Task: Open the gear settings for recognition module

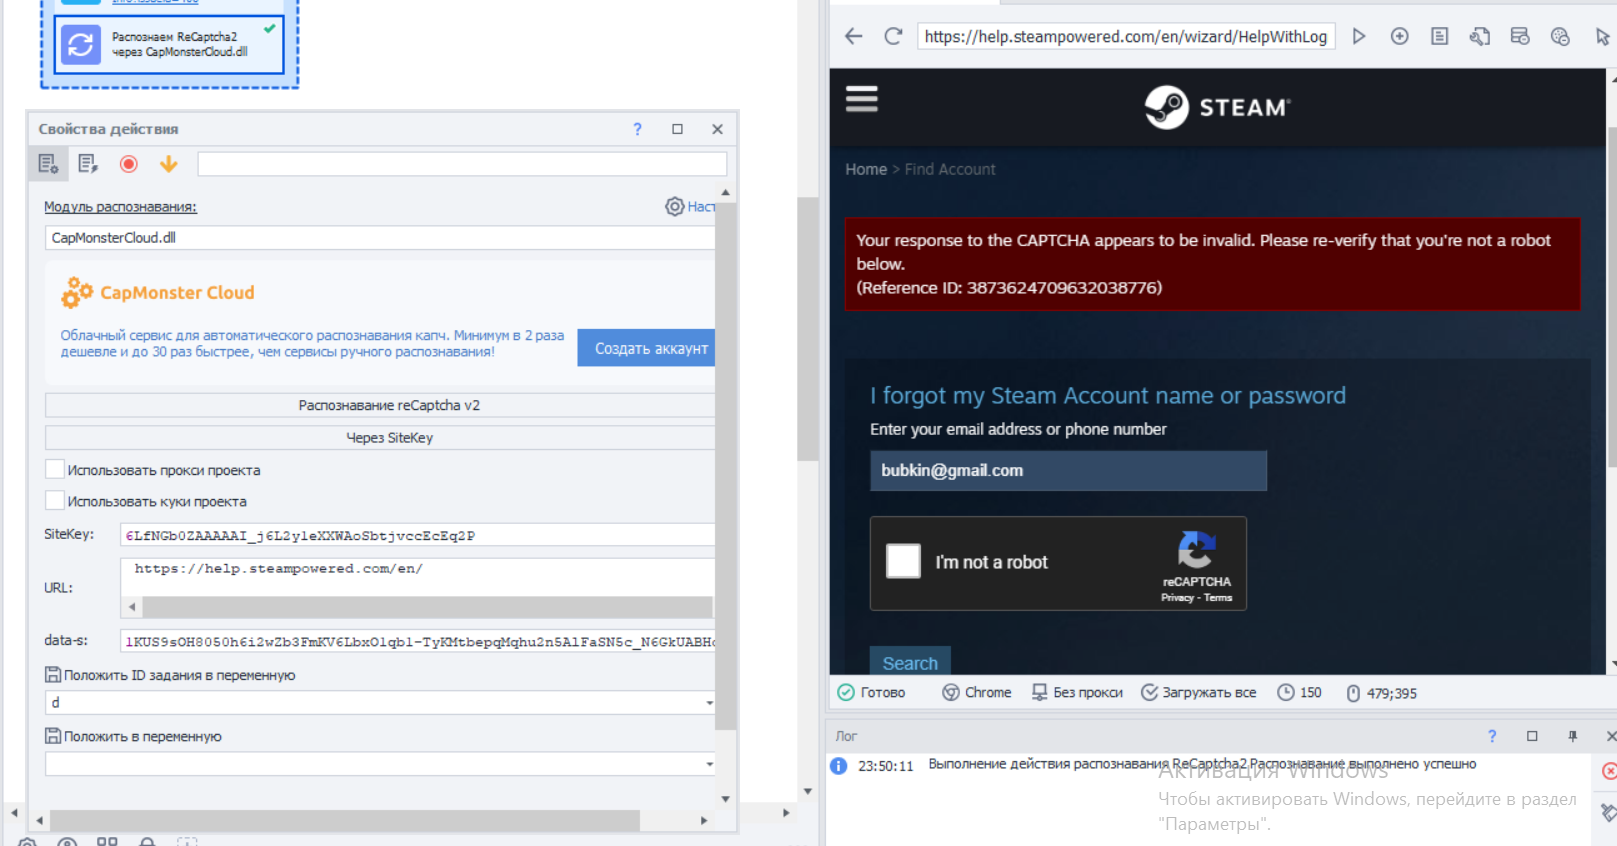Action: point(675,206)
